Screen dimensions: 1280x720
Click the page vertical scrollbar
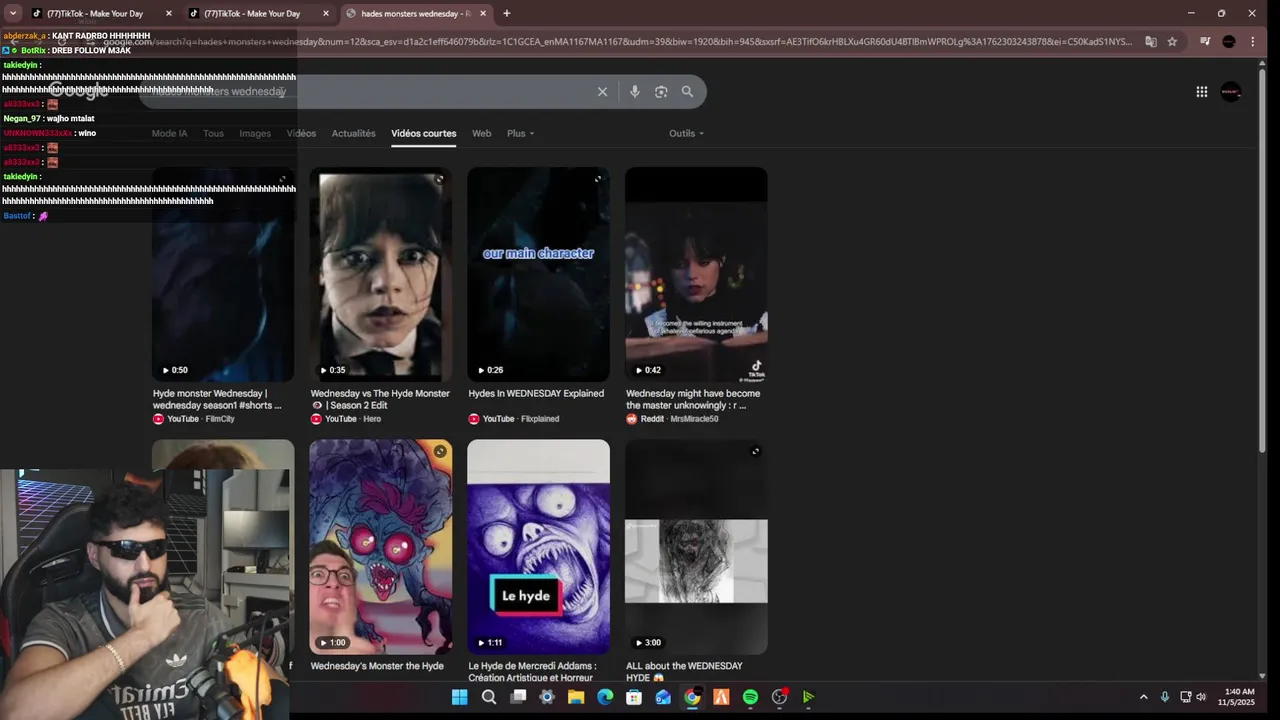[x=1262, y=260]
